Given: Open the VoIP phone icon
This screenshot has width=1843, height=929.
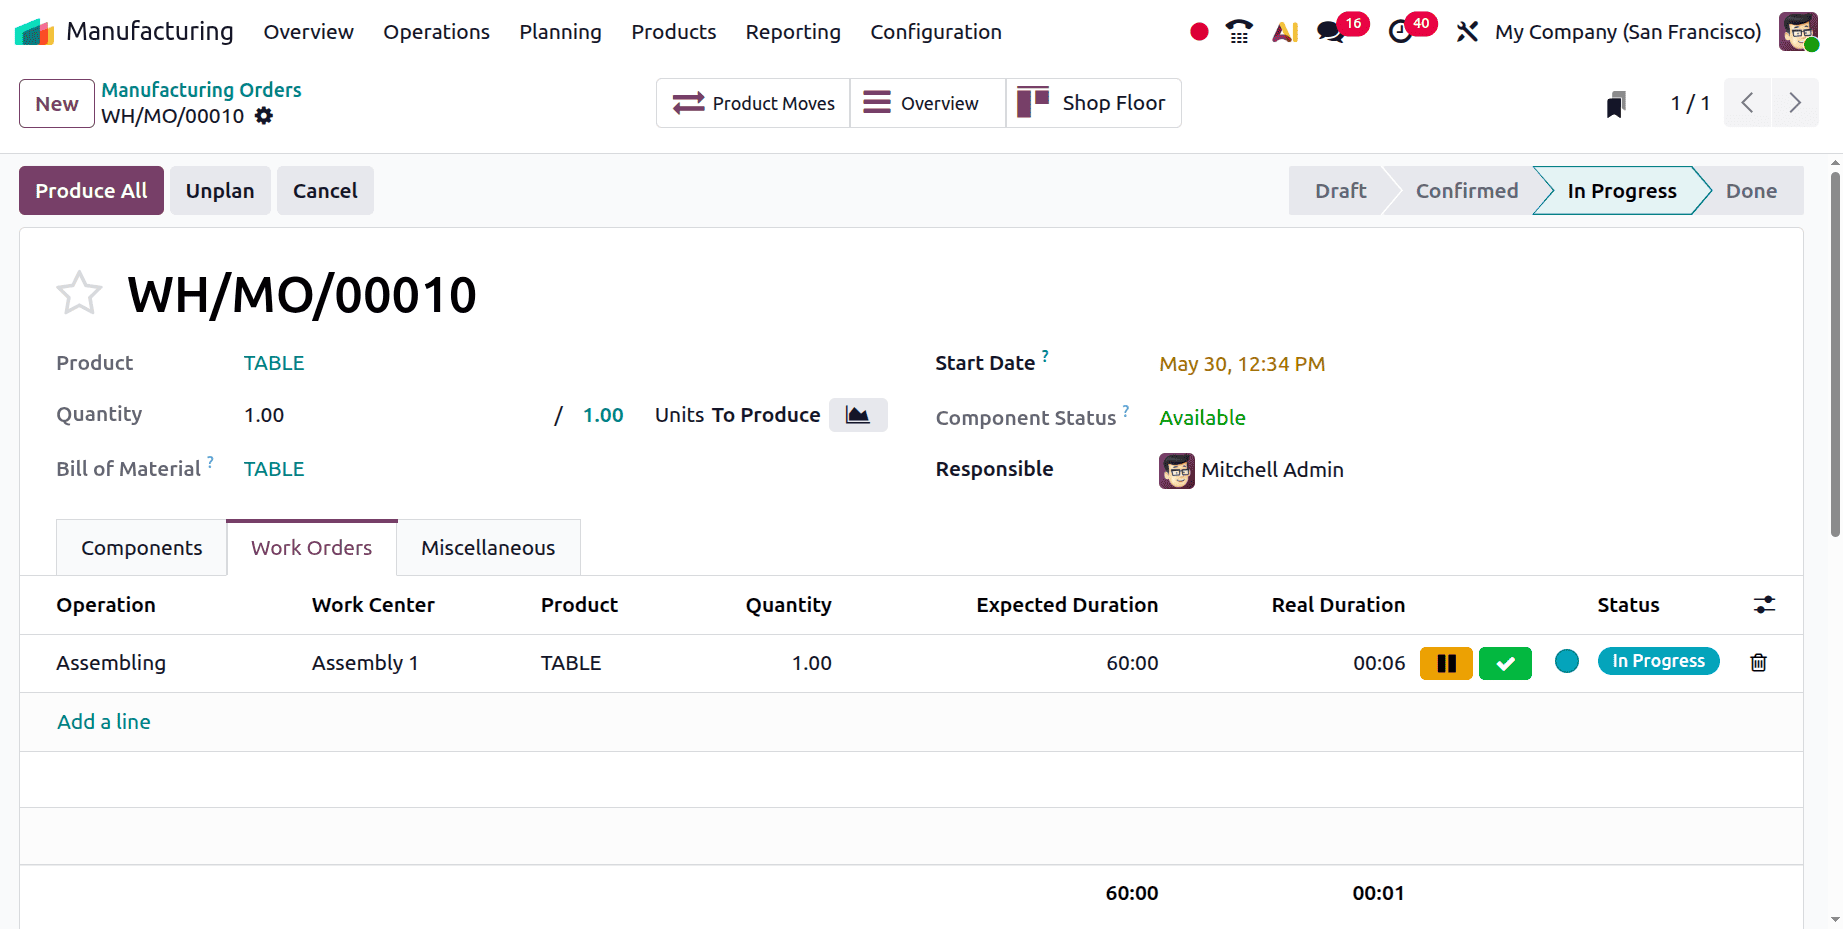Looking at the screenshot, I should 1239,32.
